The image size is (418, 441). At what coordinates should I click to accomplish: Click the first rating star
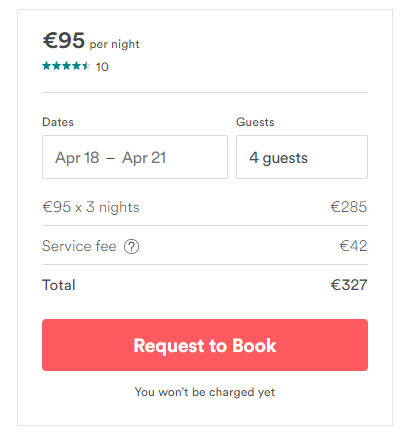pyautogui.click(x=47, y=66)
